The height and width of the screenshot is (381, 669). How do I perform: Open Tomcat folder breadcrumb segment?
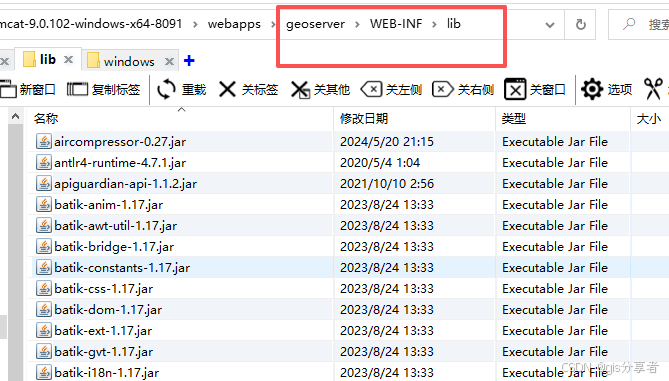coord(91,23)
